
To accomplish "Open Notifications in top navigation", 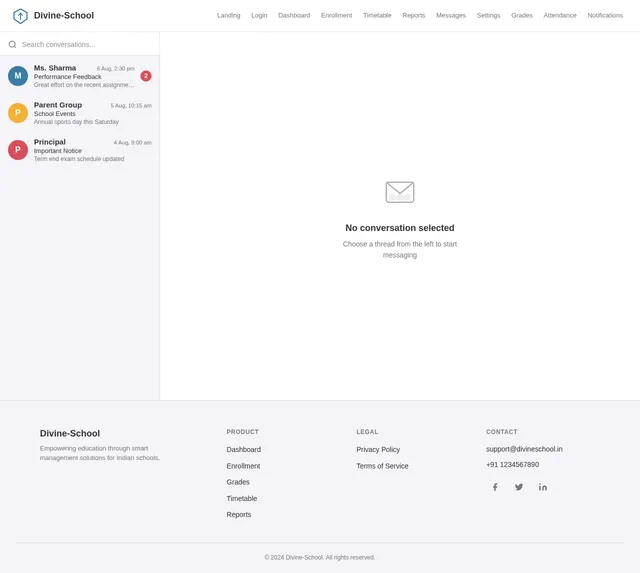I will (605, 16).
